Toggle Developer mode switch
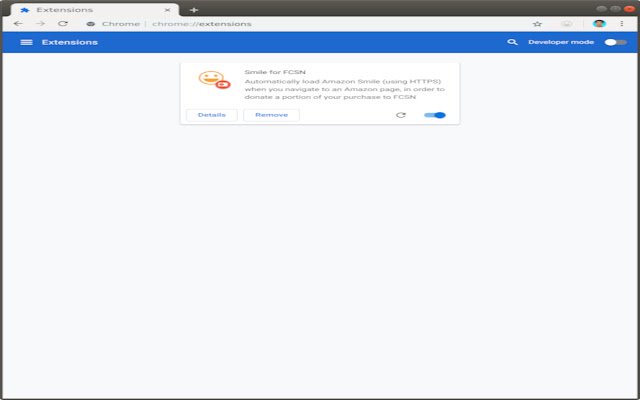Screen dimensions: 640x400 616,42
